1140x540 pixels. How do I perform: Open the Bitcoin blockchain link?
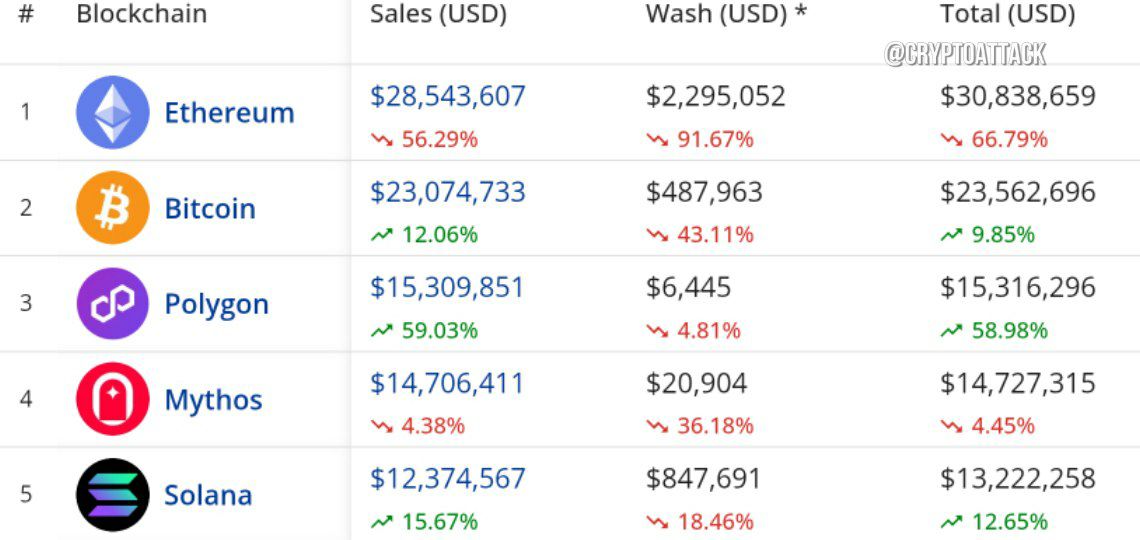pyautogui.click(x=210, y=209)
